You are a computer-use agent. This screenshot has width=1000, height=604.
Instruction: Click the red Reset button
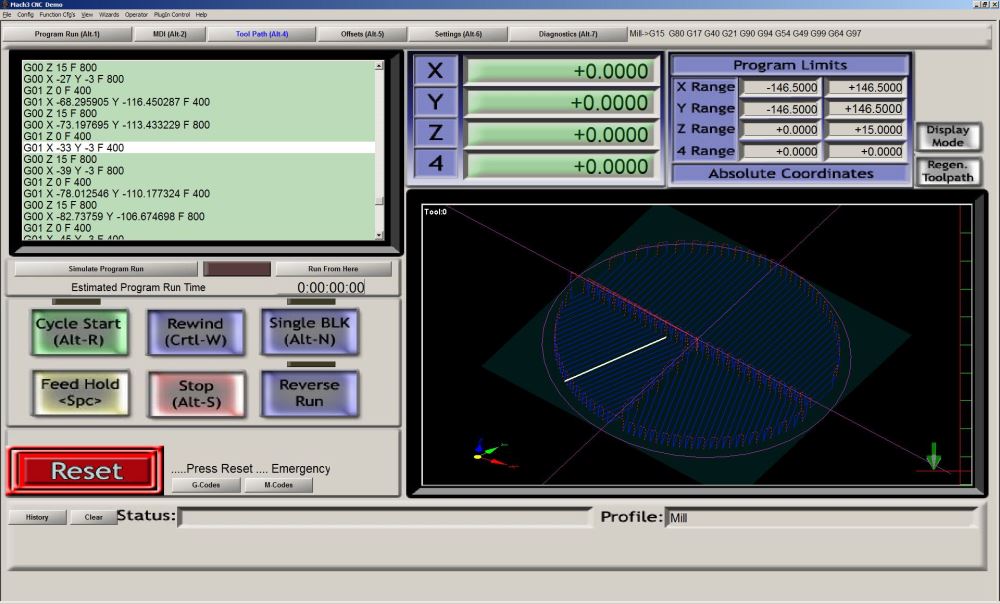coord(85,471)
